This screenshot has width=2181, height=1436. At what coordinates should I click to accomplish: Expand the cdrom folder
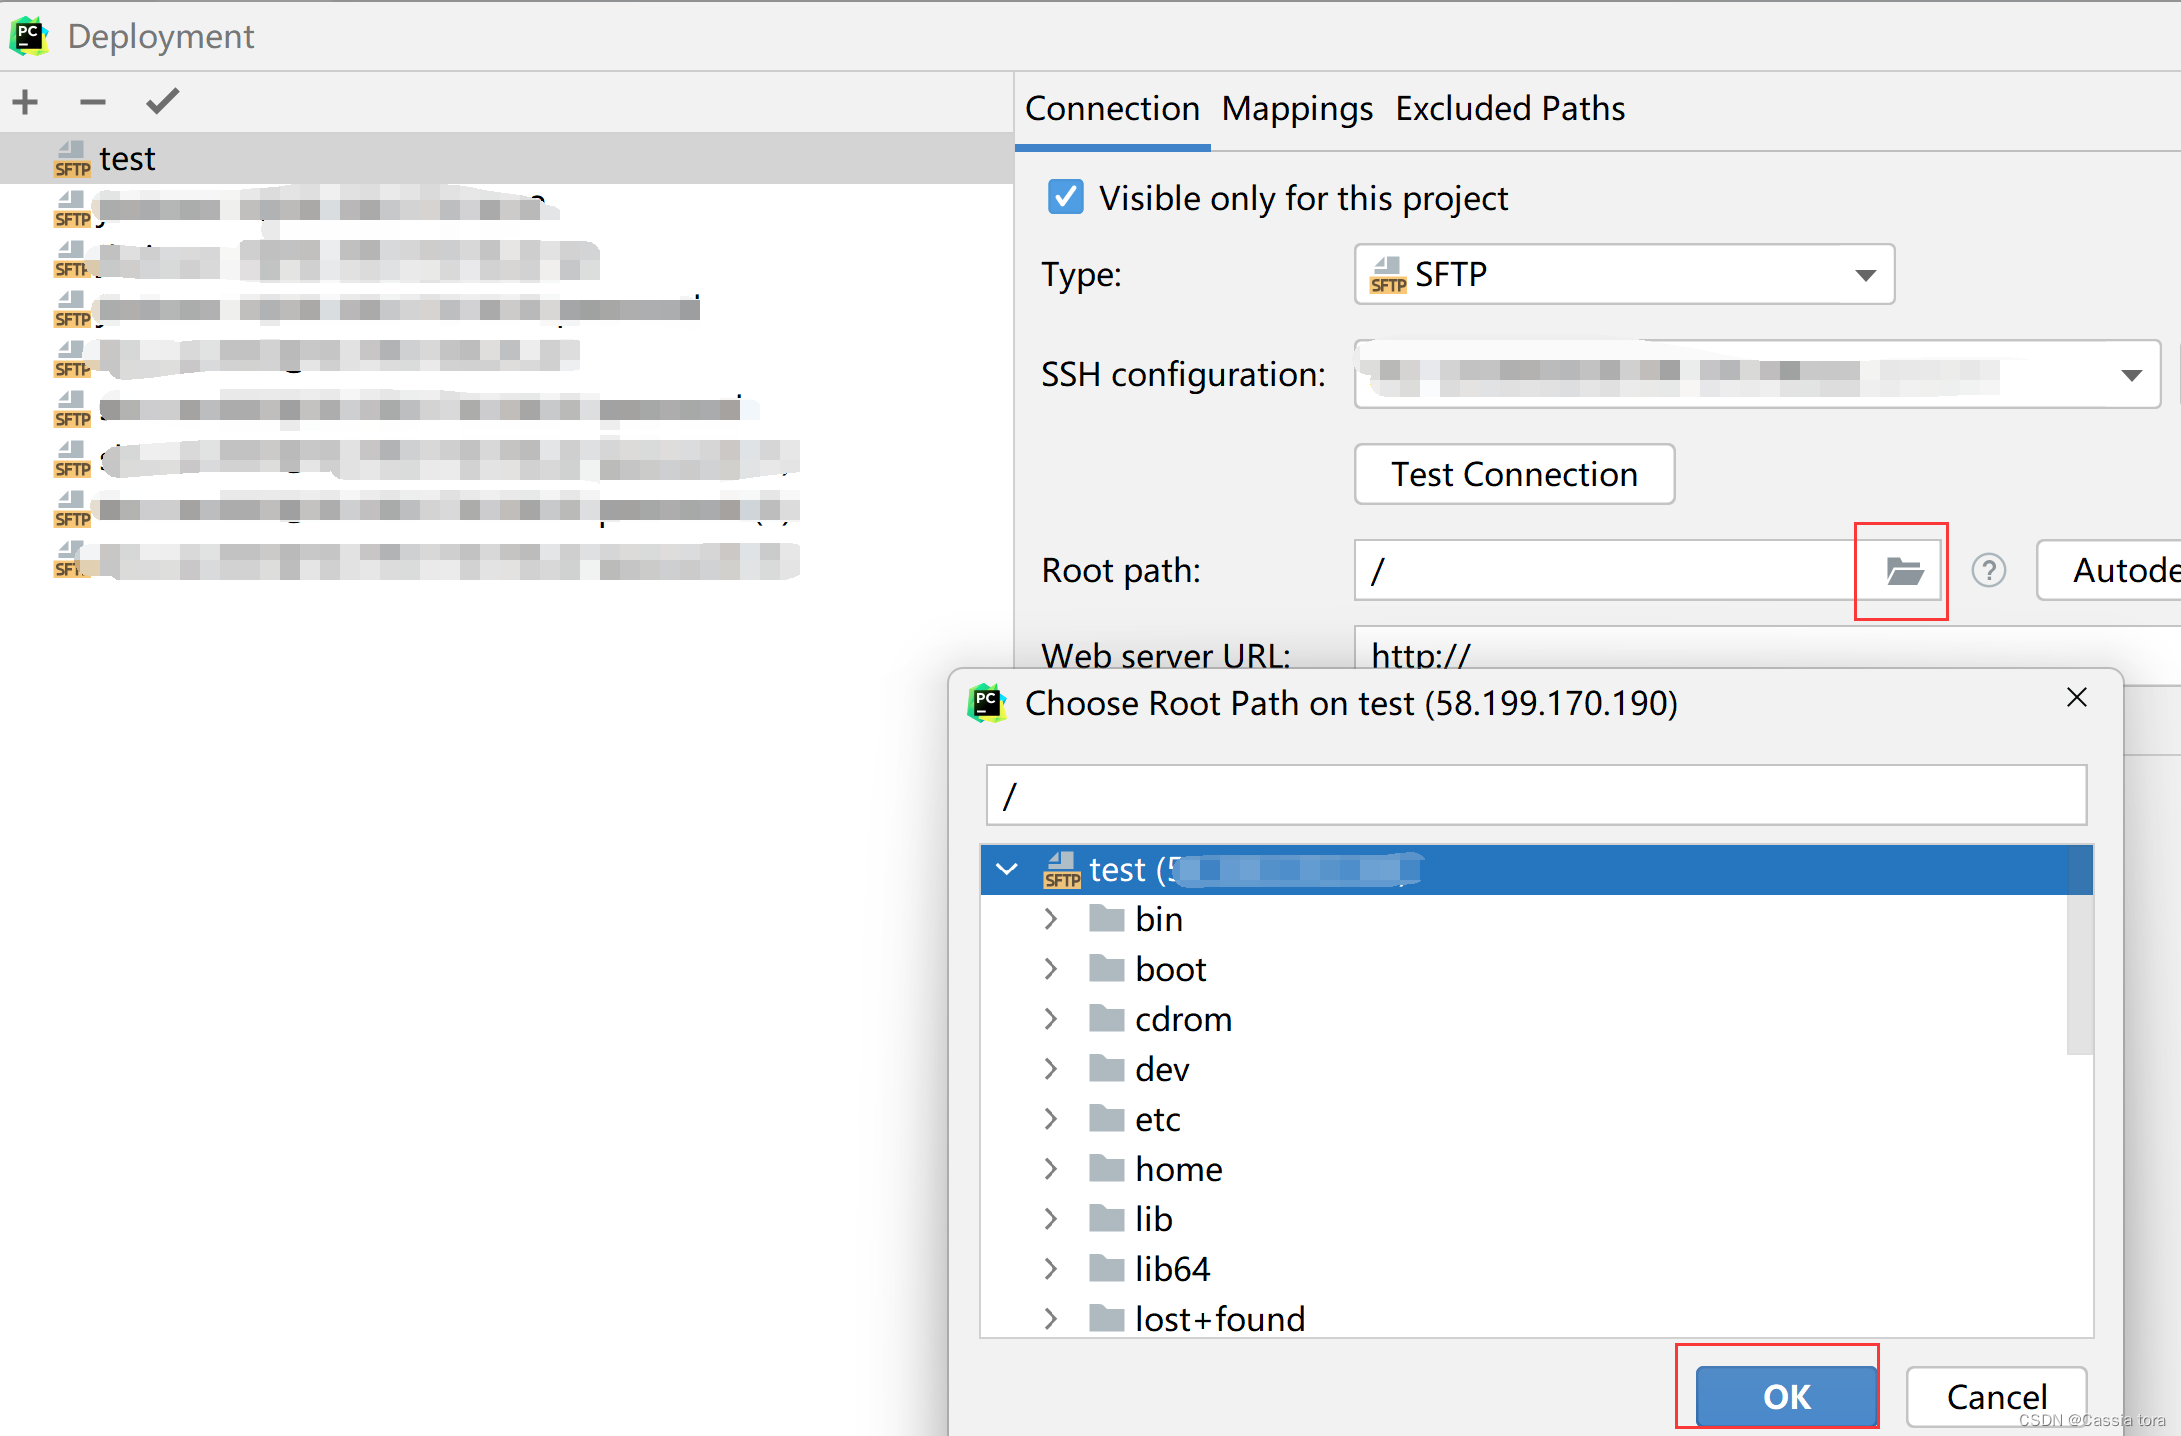coord(1050,1019)
